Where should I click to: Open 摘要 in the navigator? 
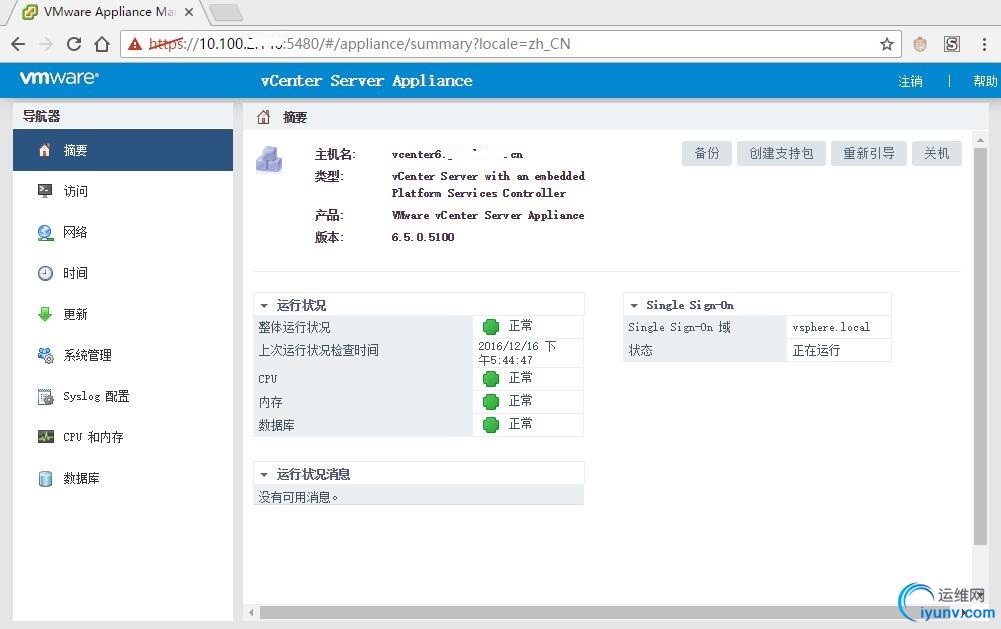(123, 150)
